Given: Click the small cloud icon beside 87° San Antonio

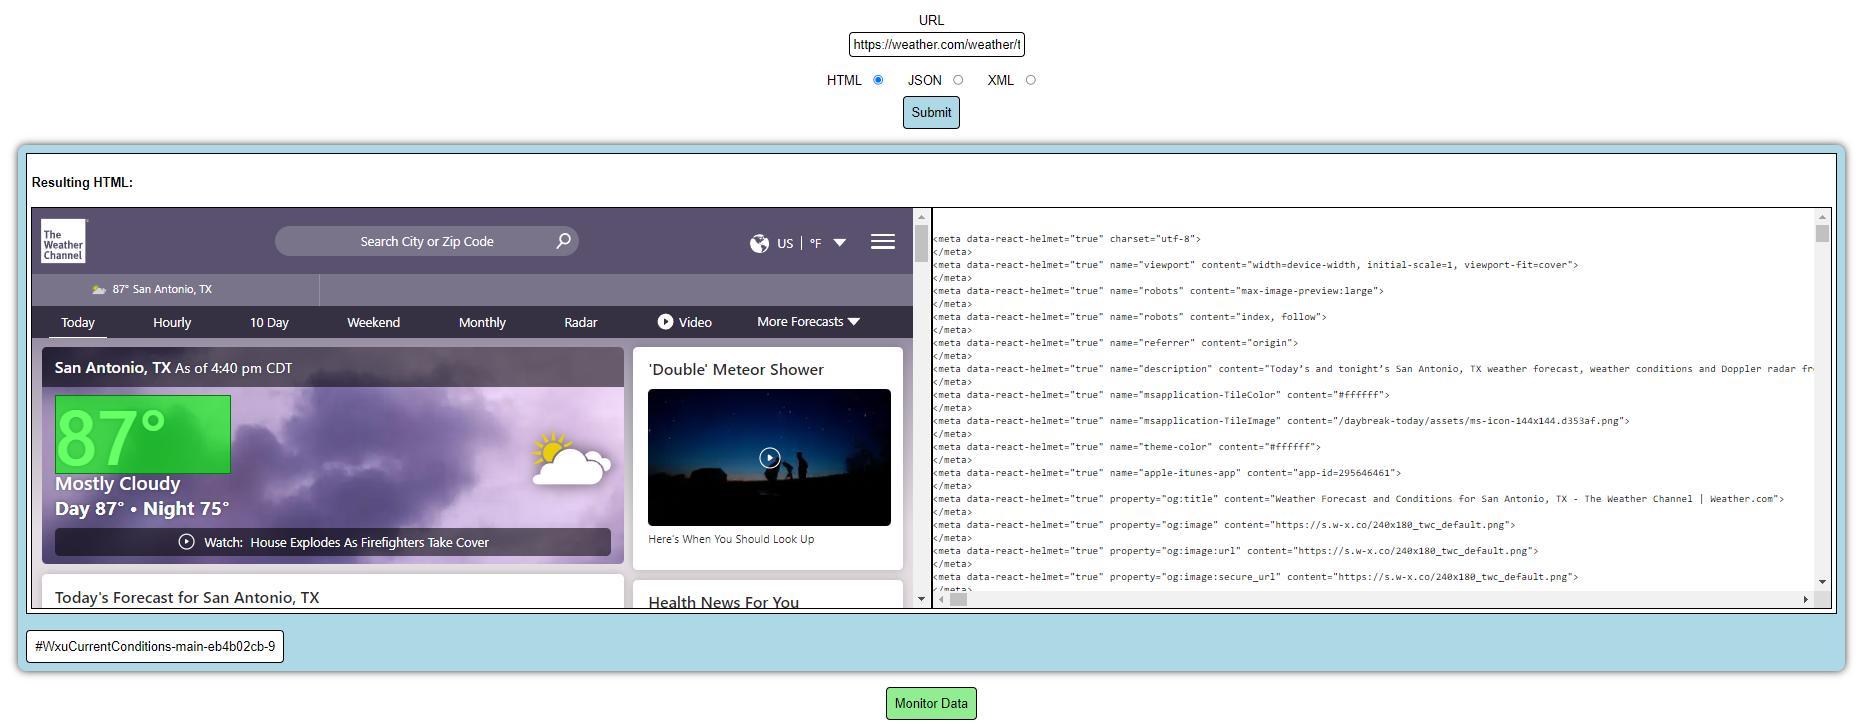Looking at the screenshot, I should (99, 290).
